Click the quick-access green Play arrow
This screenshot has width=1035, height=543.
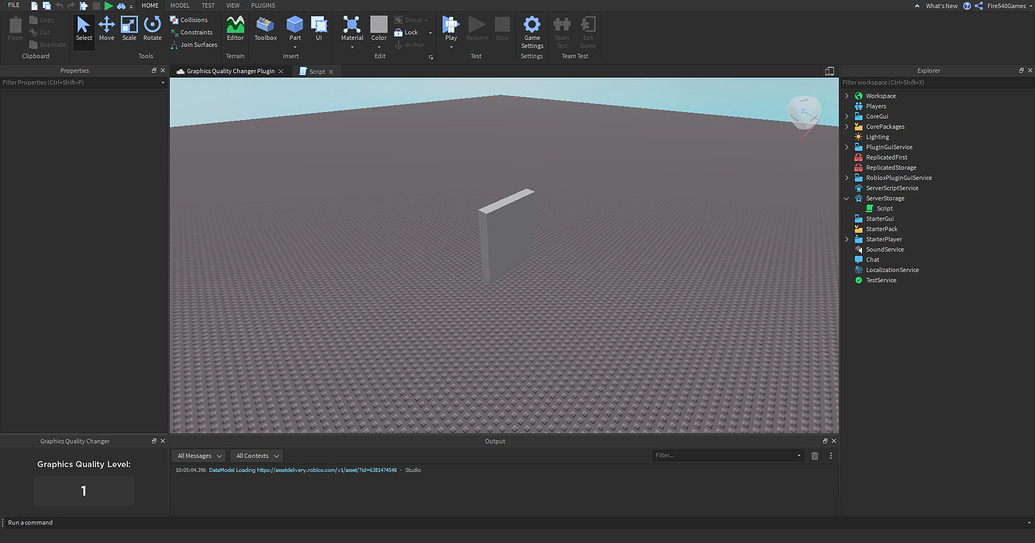(x=108, y=5)
